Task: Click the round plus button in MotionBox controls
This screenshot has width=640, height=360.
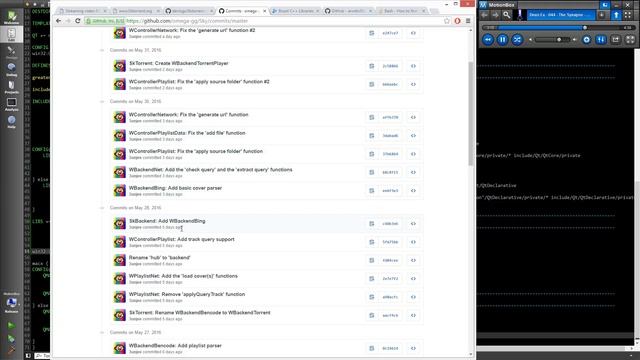Action: 587,40
